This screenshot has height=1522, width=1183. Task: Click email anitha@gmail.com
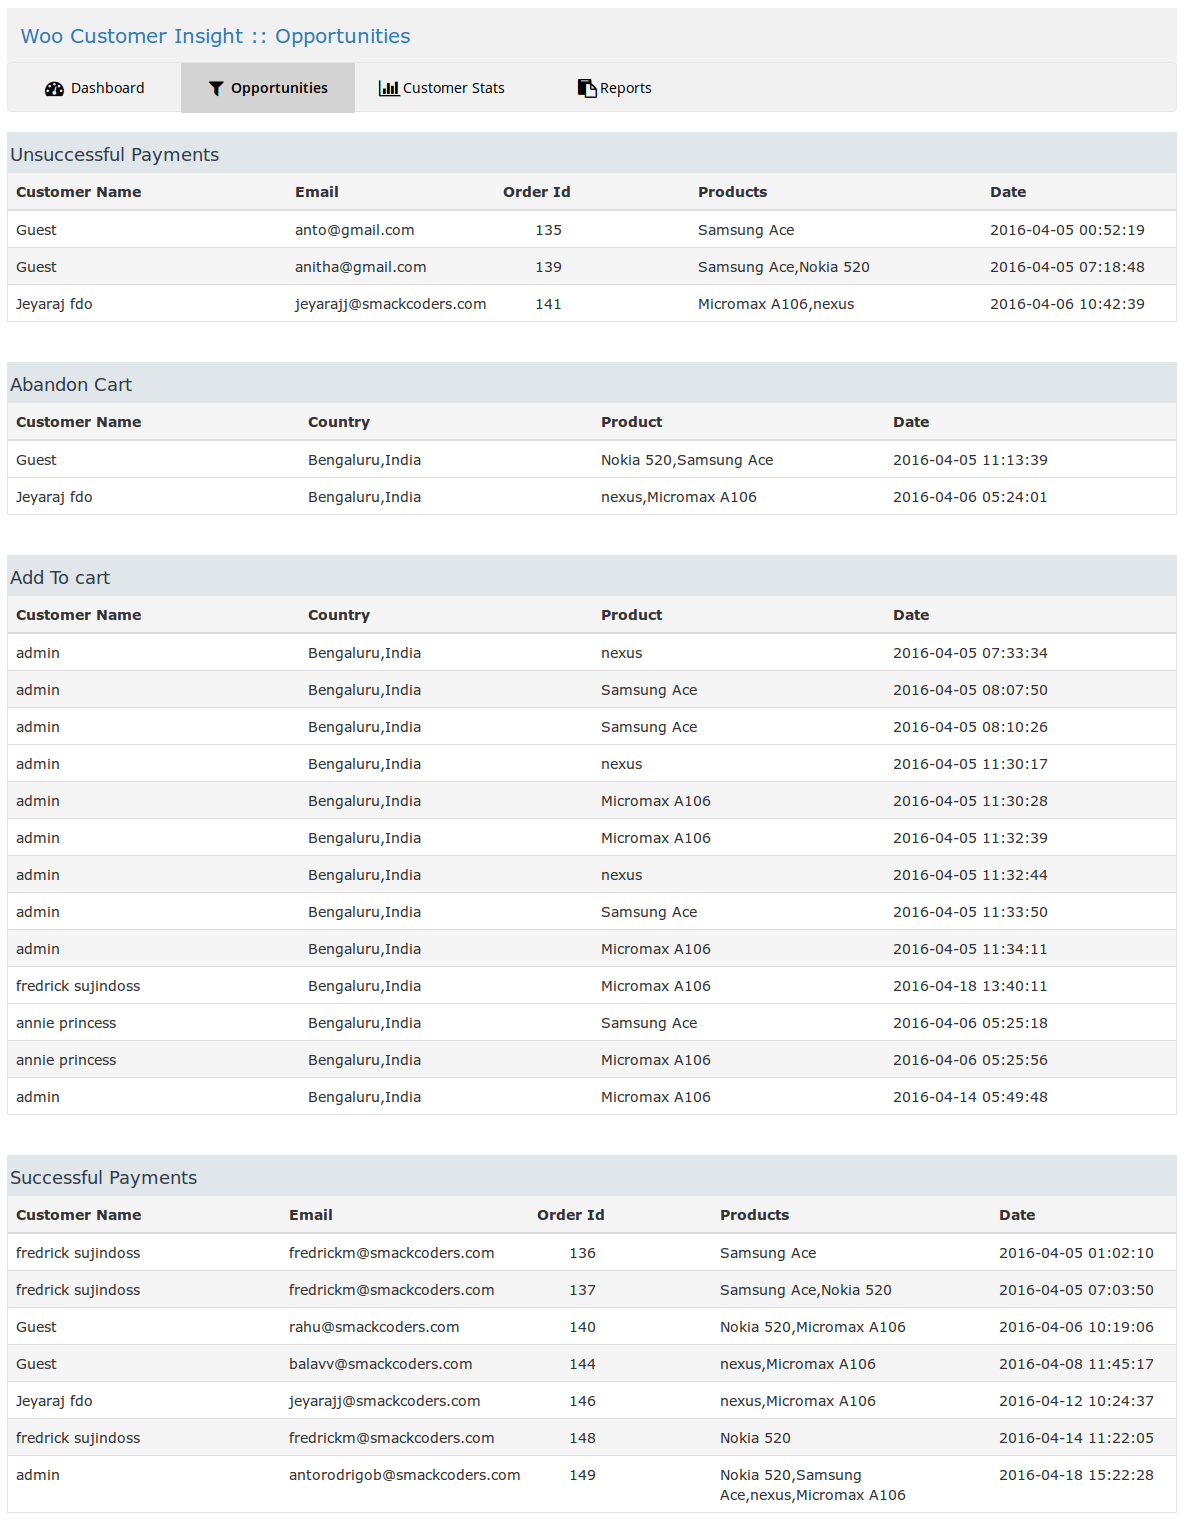(x=360, y=267)
